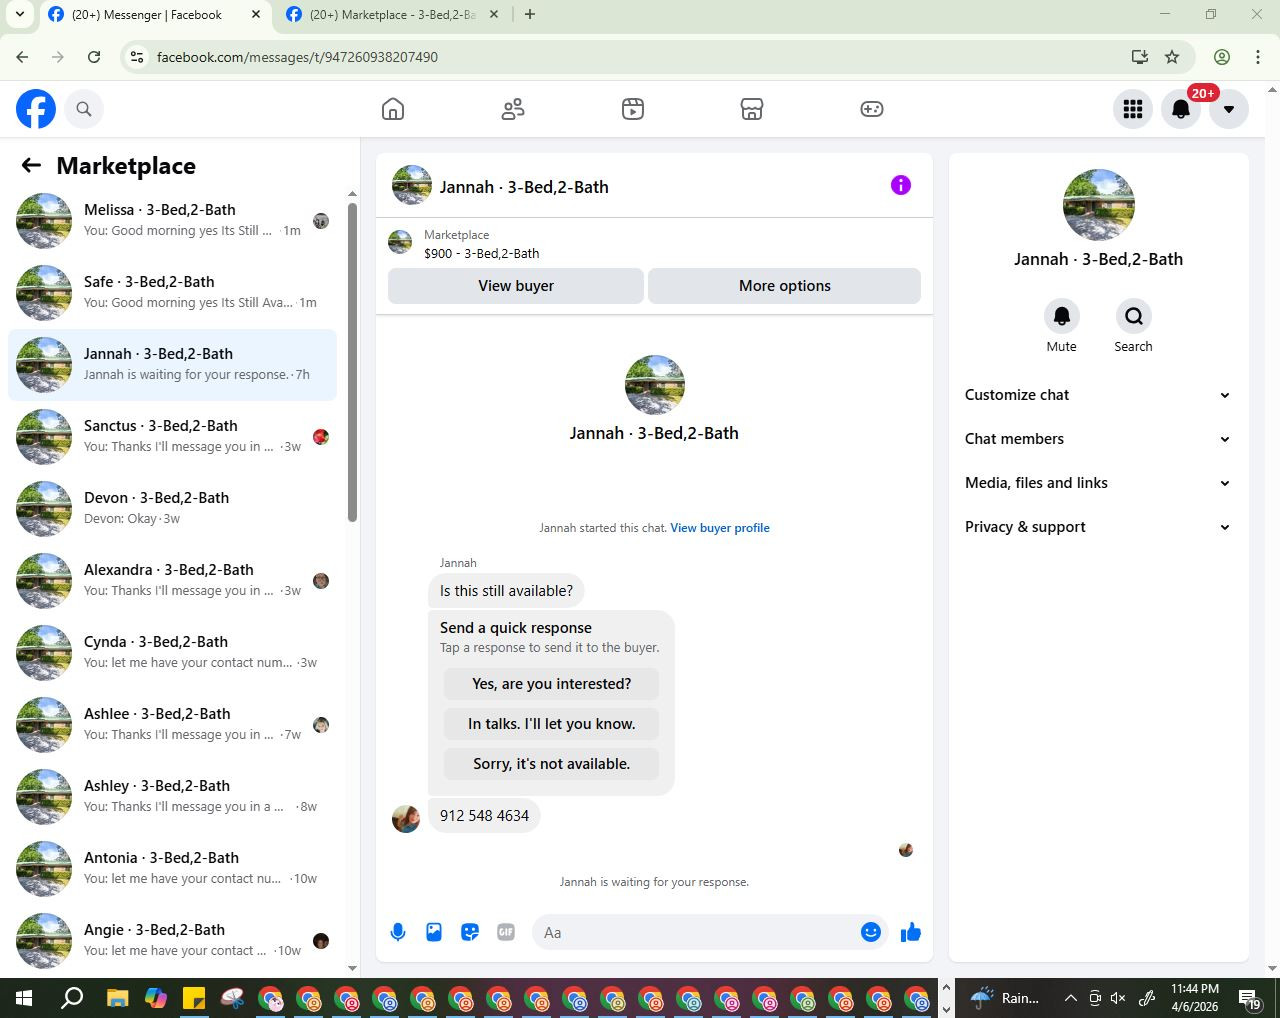The width and height of the screenshot is (1280, 1018).
Task: Click the browser reload button
Action: (x=94, y=57)
